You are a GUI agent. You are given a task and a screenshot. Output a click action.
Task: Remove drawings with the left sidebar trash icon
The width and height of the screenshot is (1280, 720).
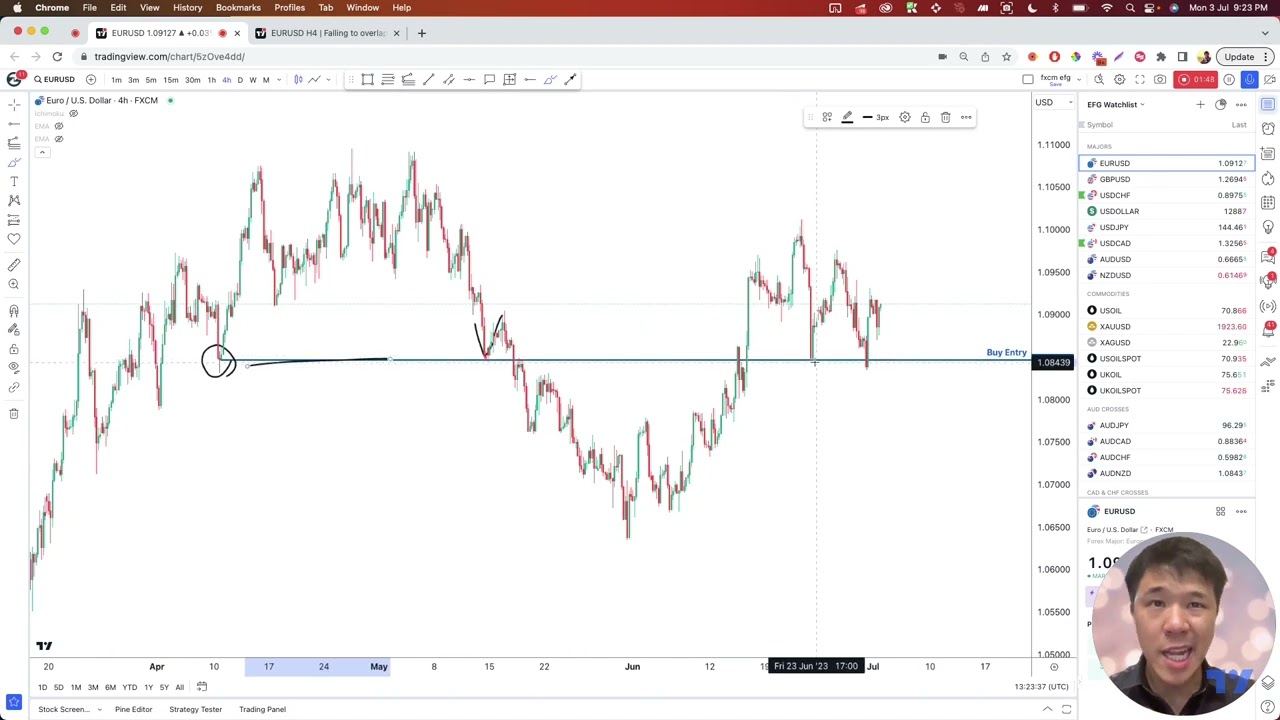pos(14,413)
